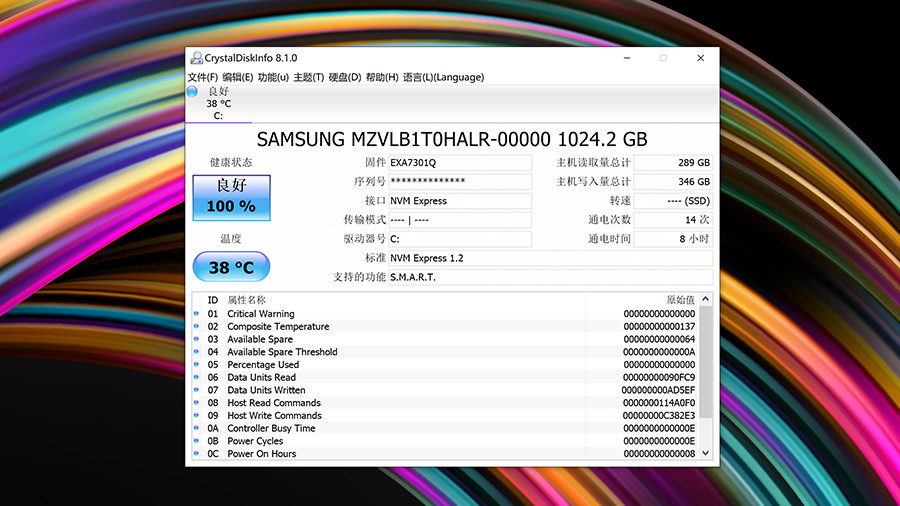Open the 硬盘(D) menu
Screen dimensions: 900x506
(x=345, y=77)
